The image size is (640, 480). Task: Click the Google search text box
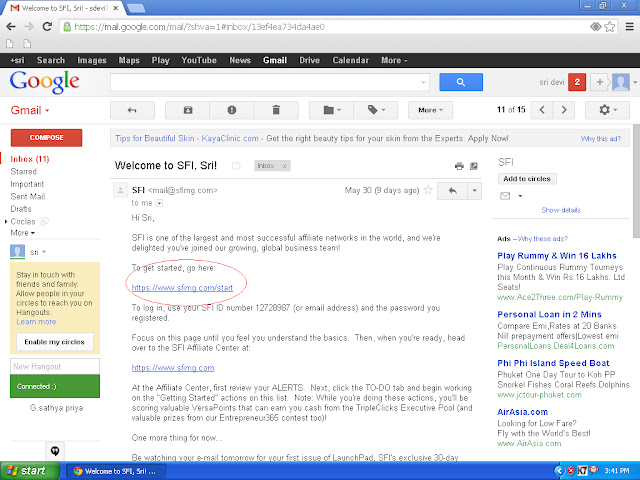click(x=270, y=82)
